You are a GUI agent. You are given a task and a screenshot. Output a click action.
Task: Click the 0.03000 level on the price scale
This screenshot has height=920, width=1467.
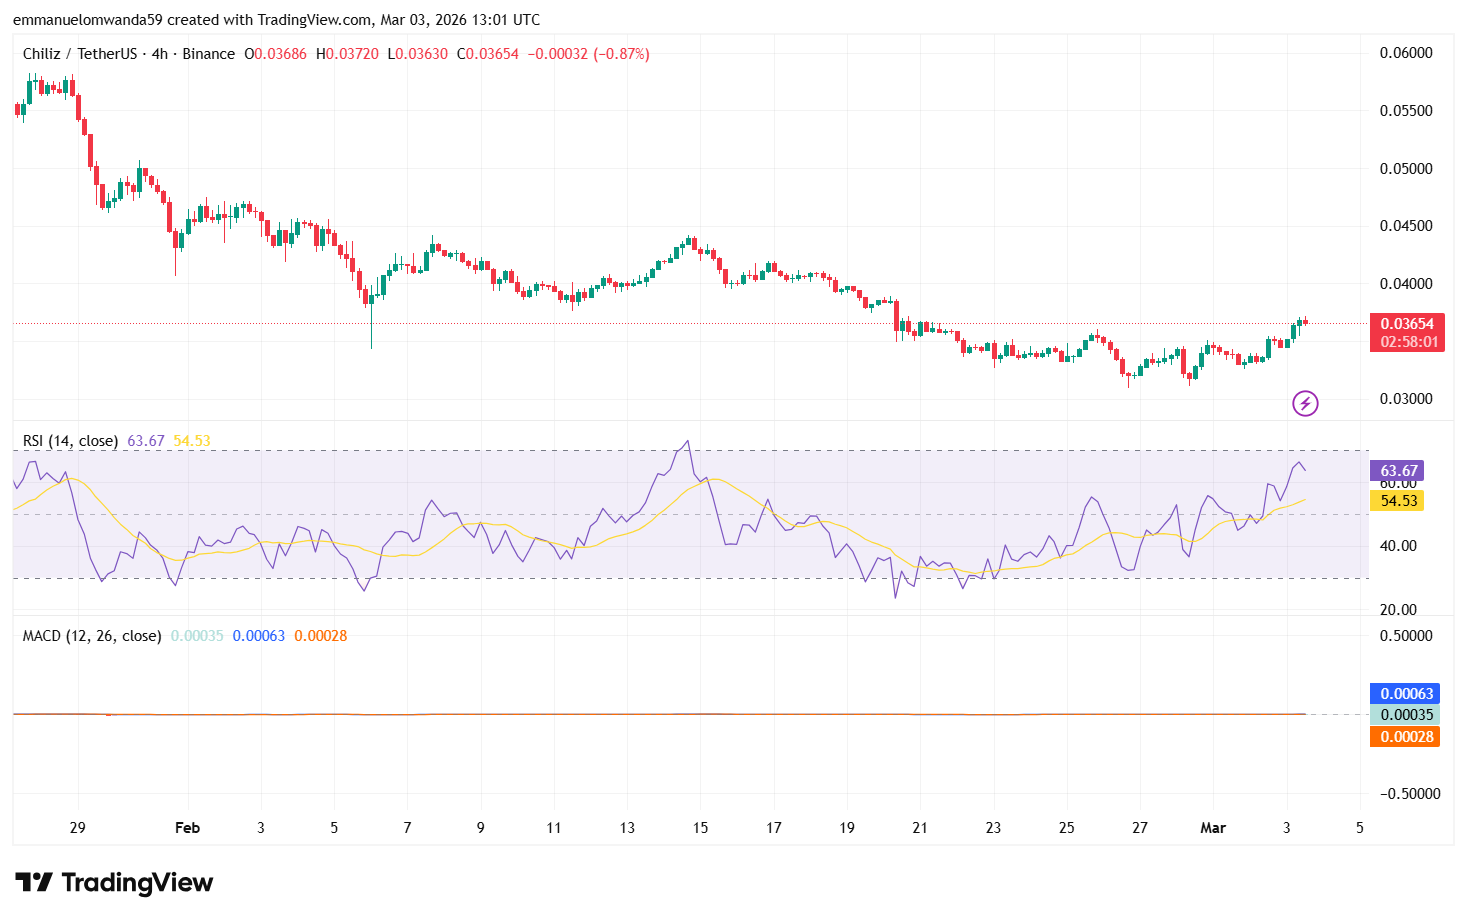click(1407, 398)
